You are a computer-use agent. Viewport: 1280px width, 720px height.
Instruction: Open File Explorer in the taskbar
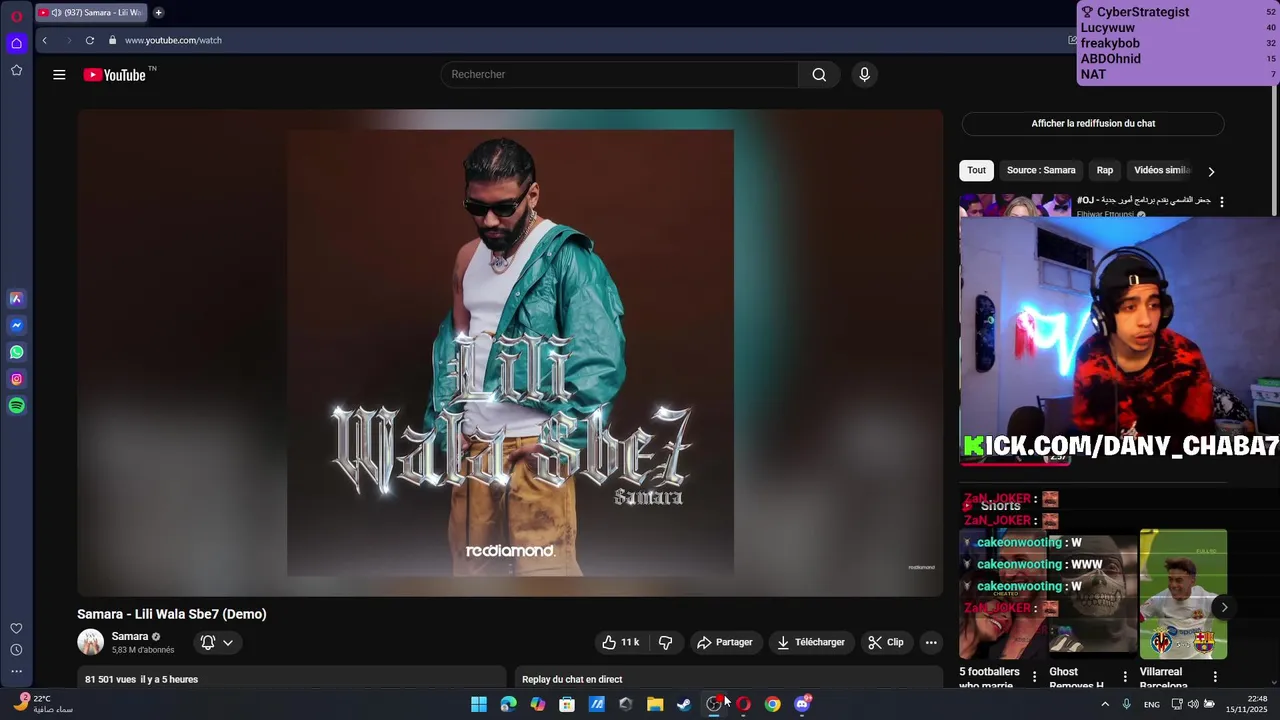coord(655,704)
